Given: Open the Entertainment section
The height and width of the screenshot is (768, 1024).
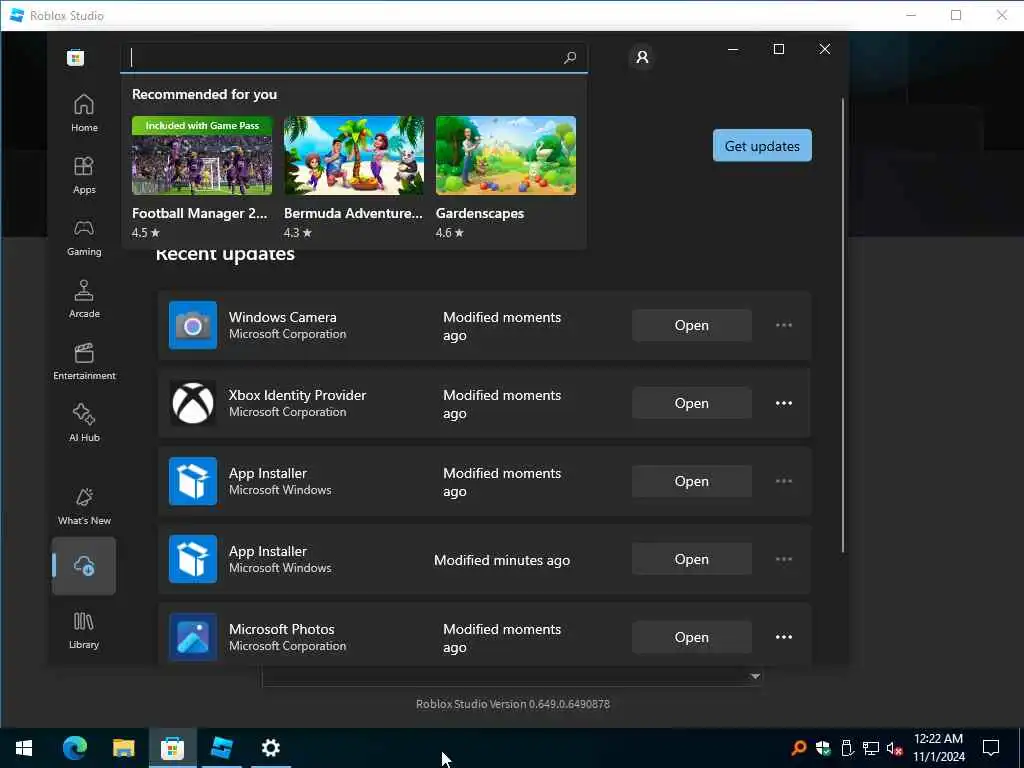Looking at the screenshot, I should point(84,361).
